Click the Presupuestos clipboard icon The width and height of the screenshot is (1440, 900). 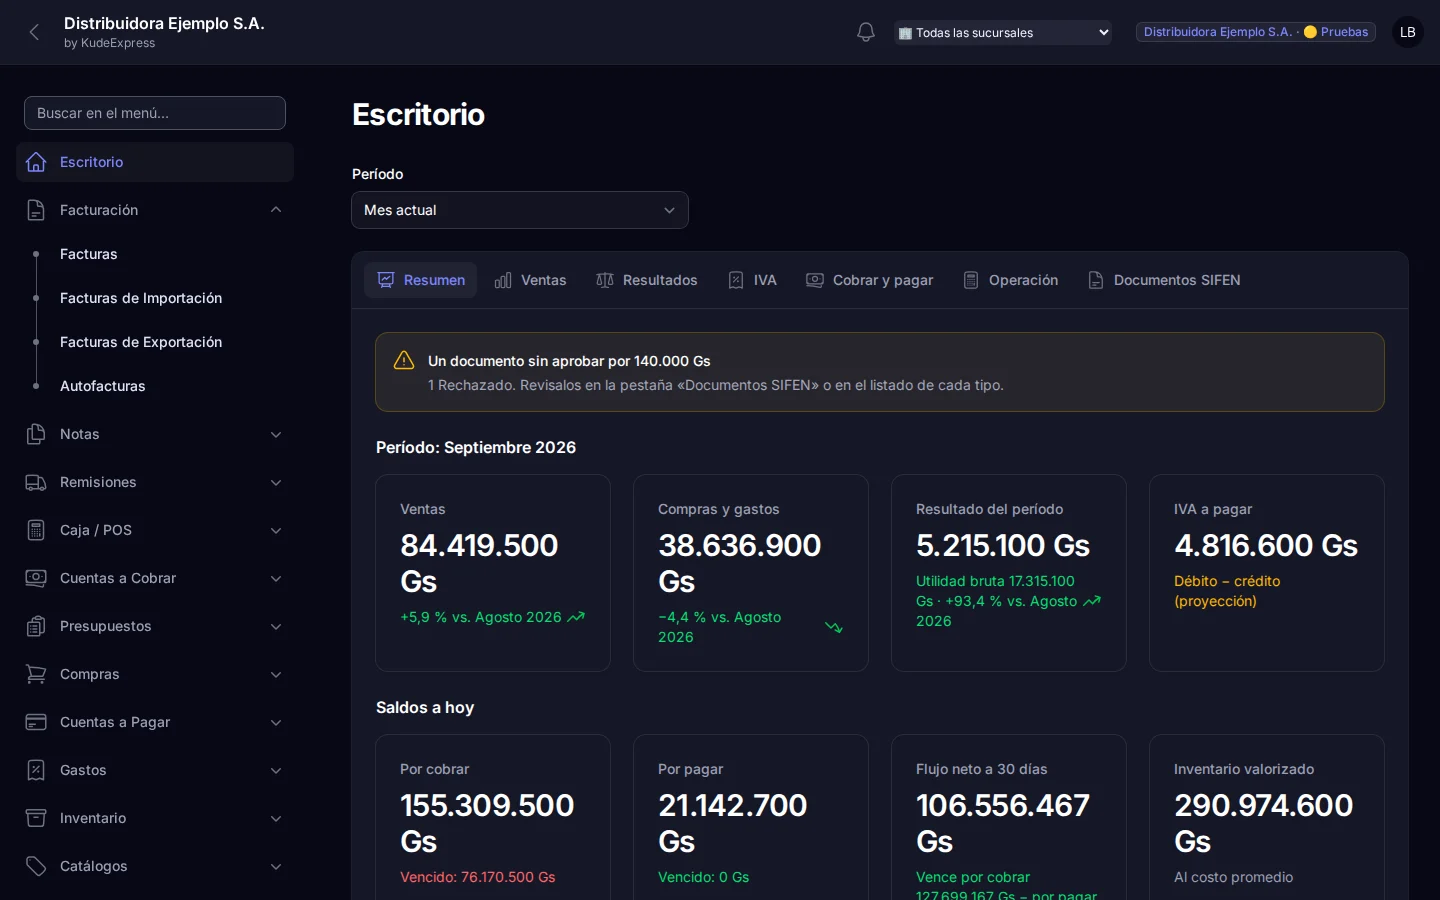(x=36, y=626)
